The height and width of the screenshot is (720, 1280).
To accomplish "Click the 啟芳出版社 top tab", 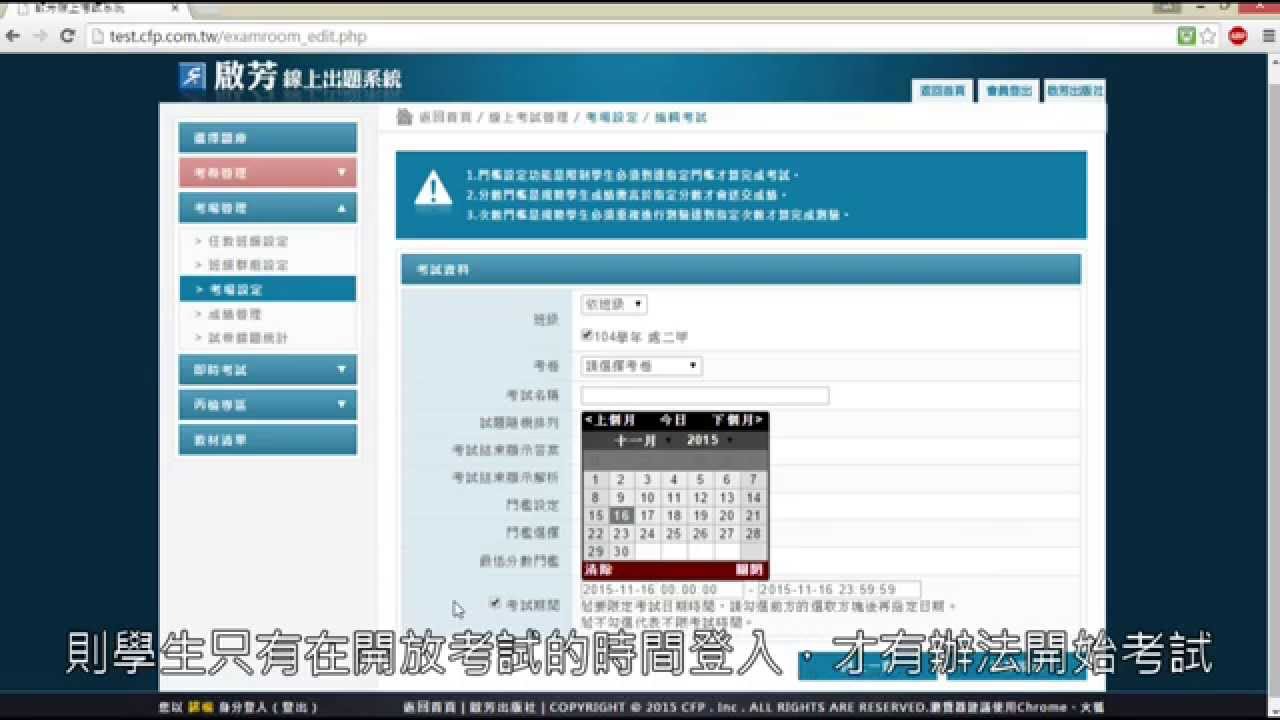I will click(1075, 90).
